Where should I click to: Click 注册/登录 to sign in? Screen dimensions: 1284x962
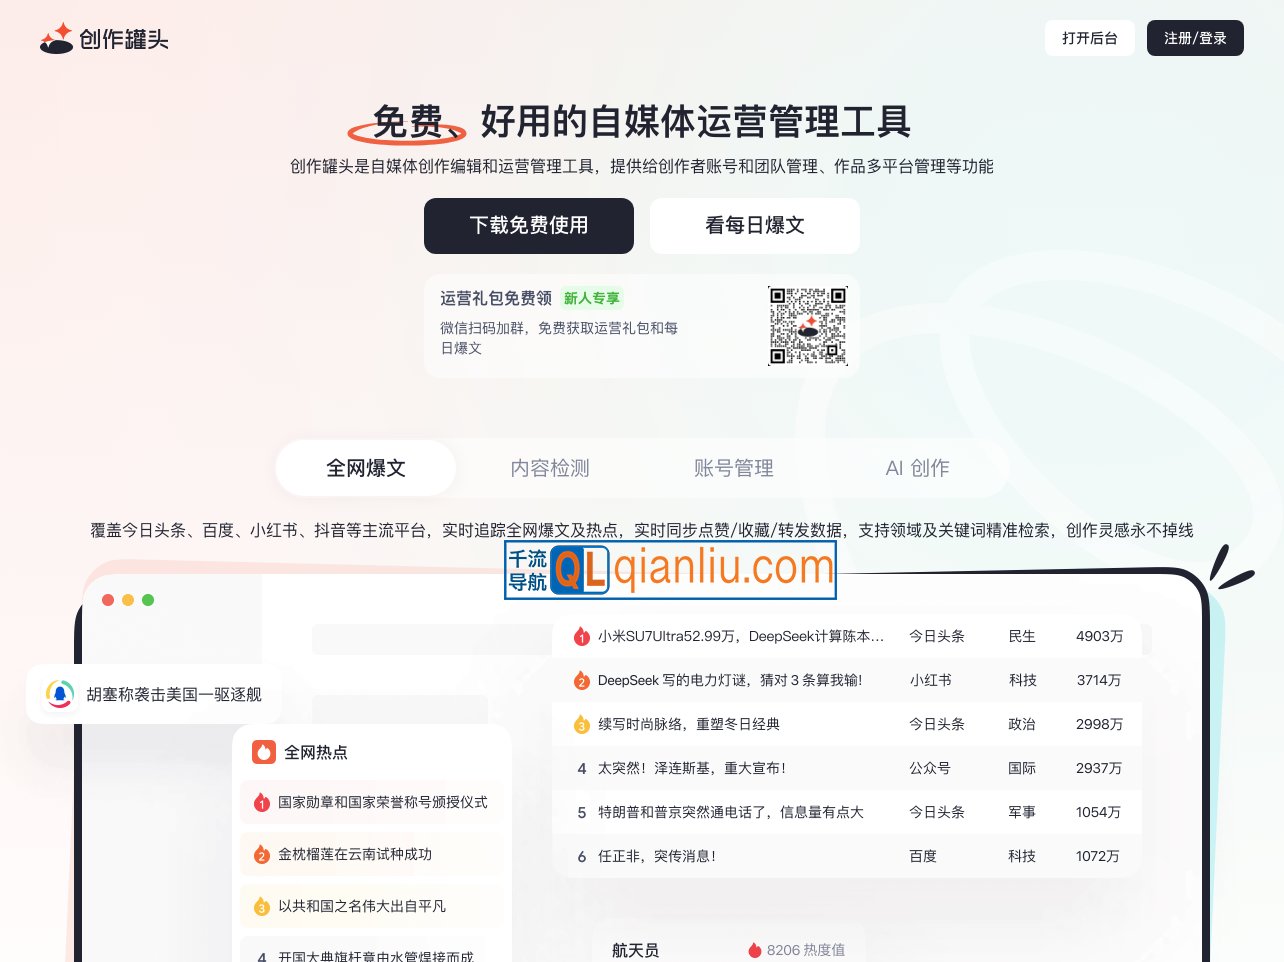[x=1195, y=38]
